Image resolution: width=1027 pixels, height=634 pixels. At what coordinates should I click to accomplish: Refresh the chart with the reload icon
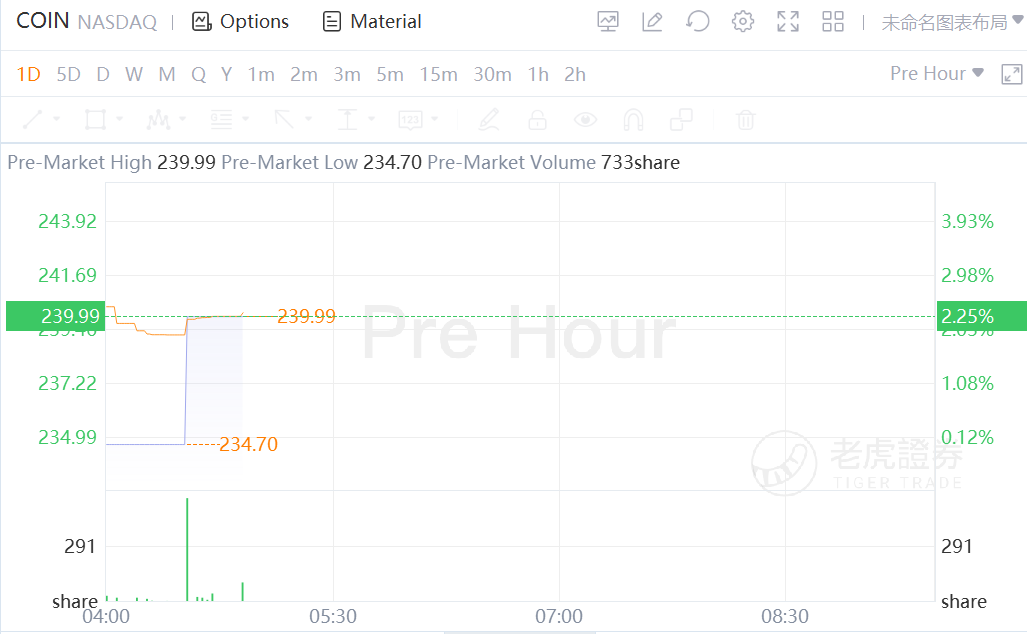coord(698,21)
